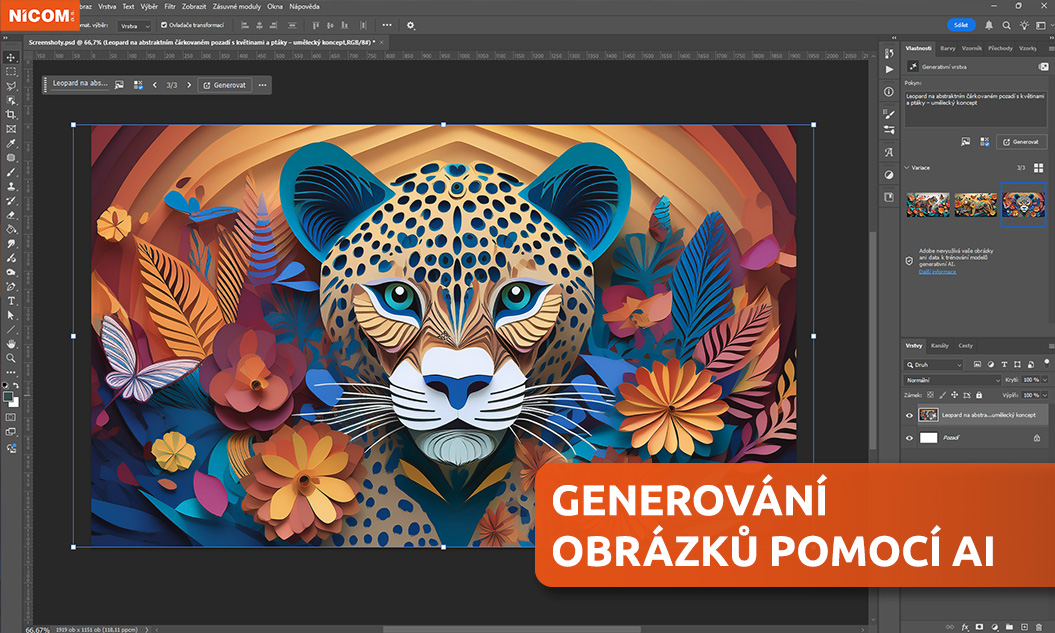
Task: Toggle the Ovladače transformací checkbox
Action: [x=164, y=25]
